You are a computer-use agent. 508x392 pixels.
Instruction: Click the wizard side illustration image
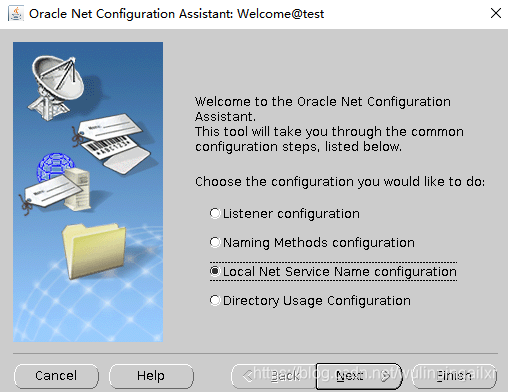click(x=88, y=192)
